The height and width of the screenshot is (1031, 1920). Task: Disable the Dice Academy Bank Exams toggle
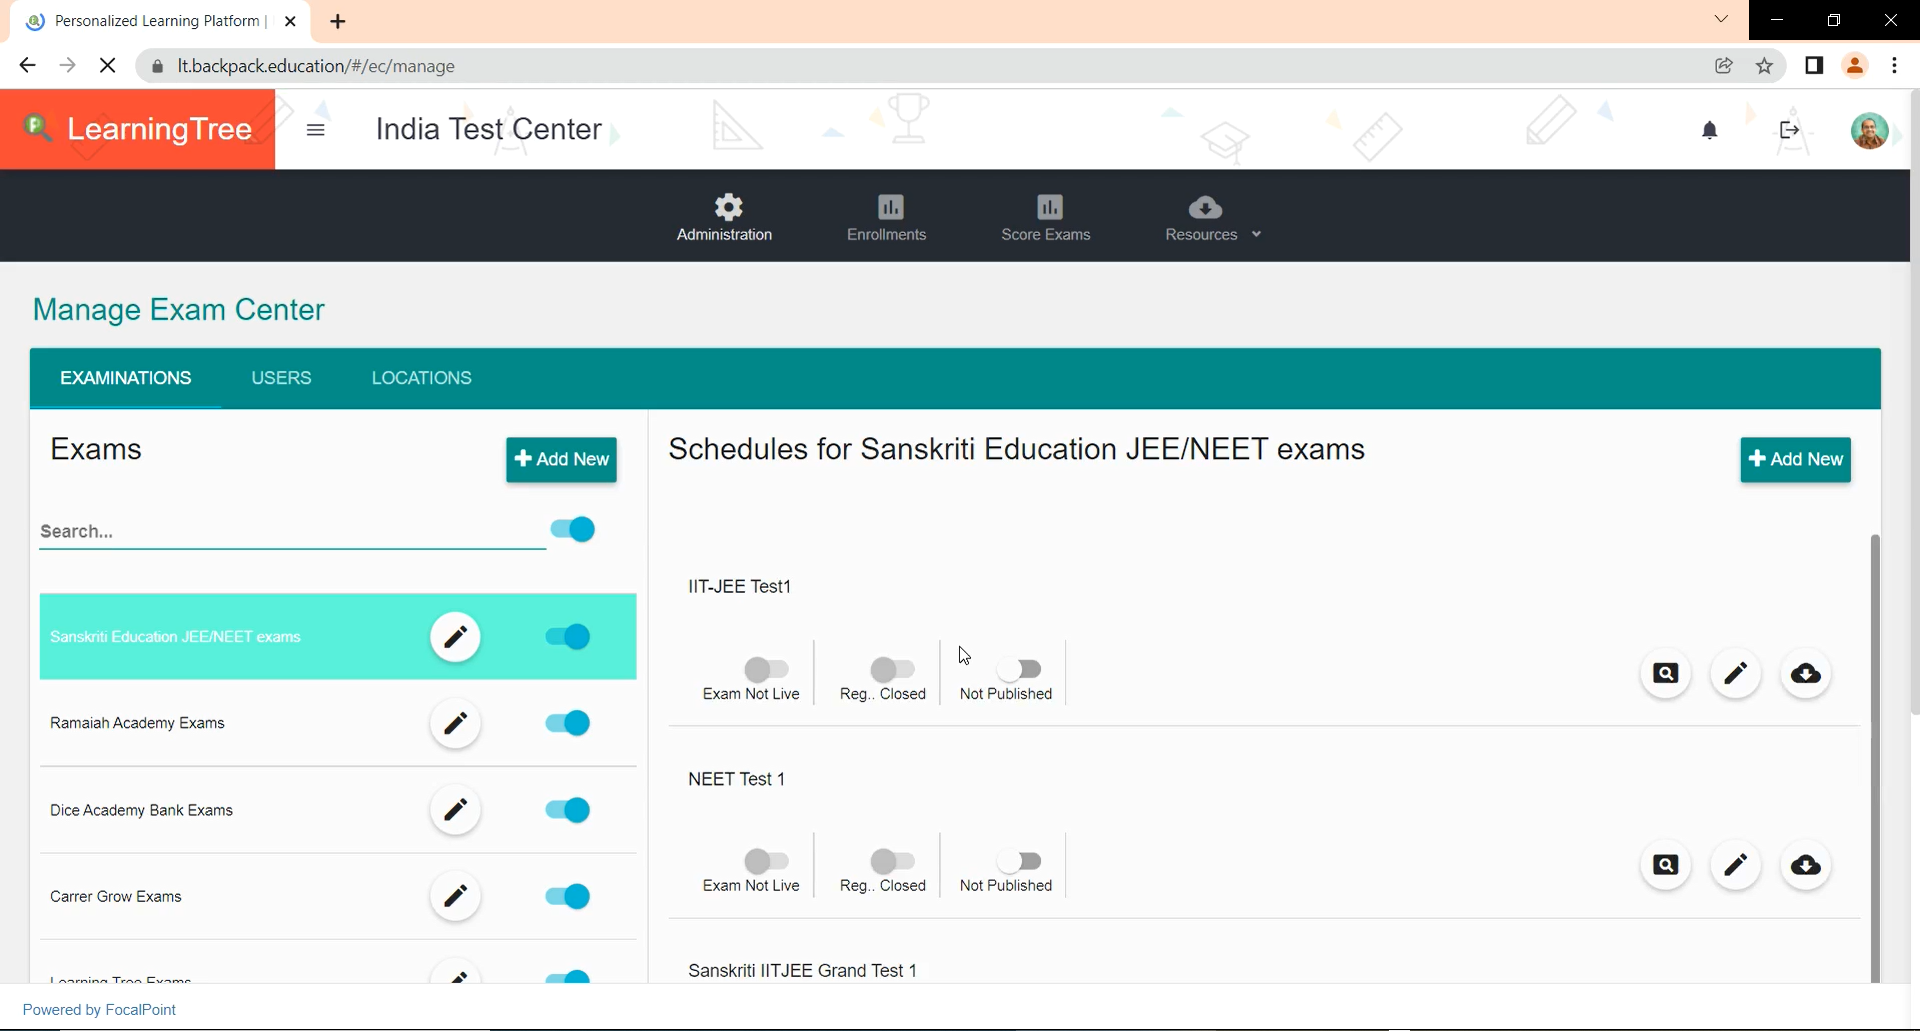[x=568, y=810]
